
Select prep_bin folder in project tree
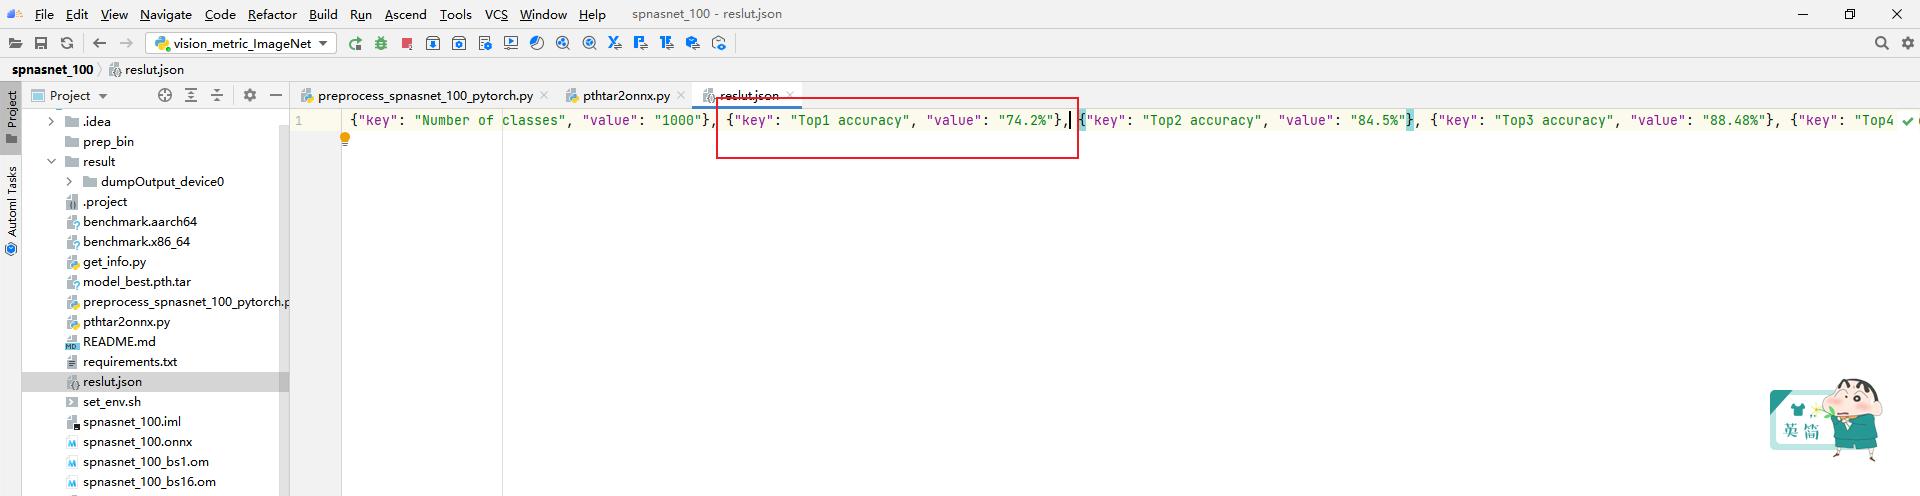click(x=108, y=141)
